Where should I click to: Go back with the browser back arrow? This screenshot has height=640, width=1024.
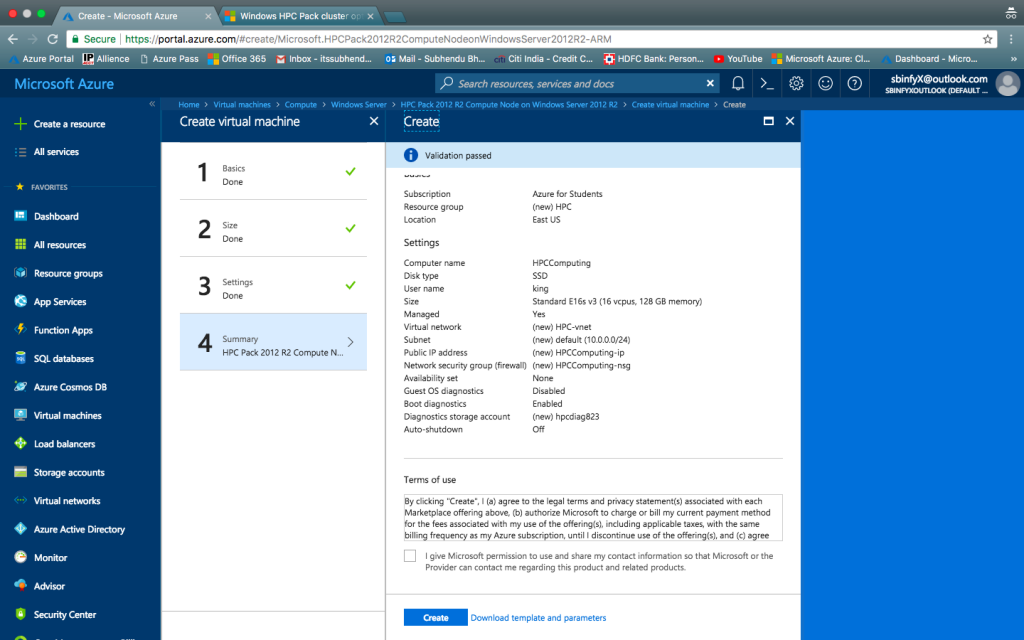coord(12,39)
